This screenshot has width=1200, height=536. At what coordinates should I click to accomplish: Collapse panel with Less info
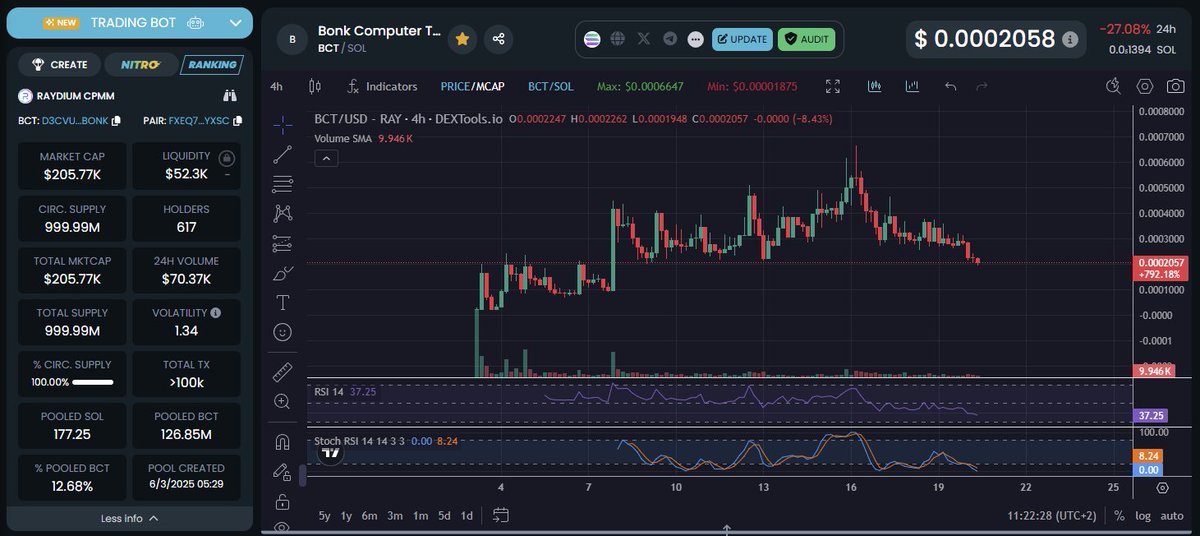click(130, 518)
